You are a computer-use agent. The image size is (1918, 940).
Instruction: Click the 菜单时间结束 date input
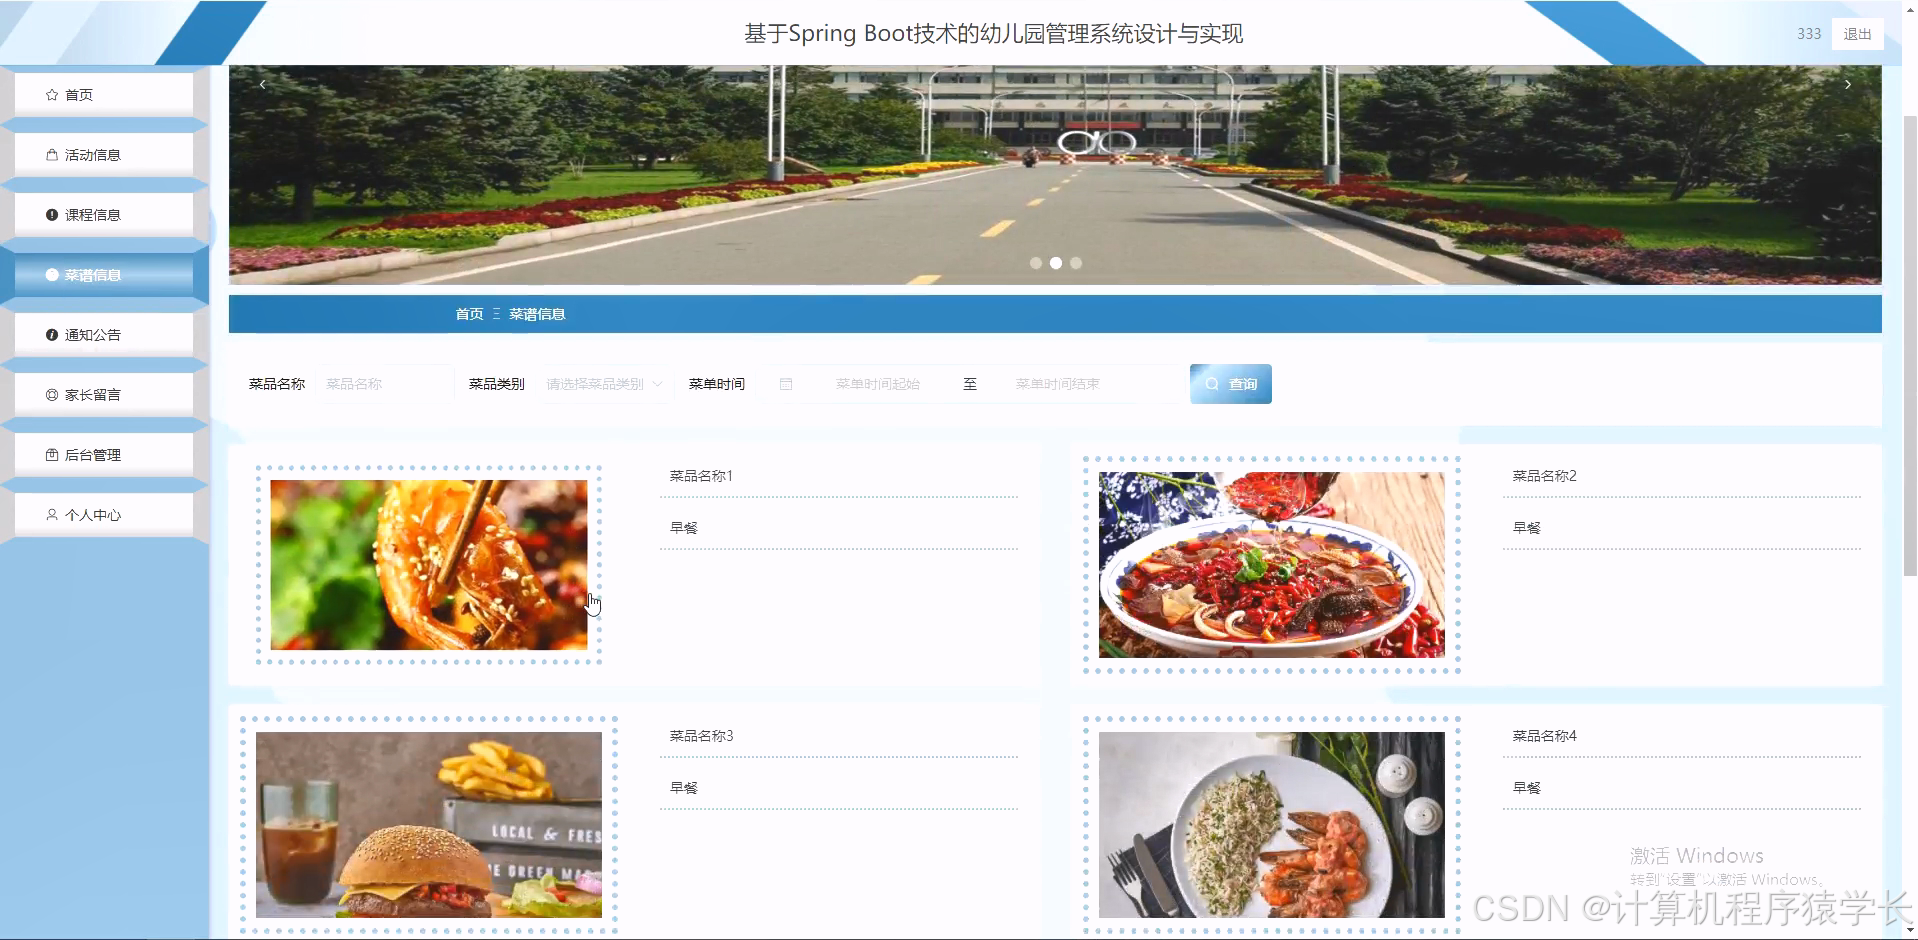point(1058,384)
